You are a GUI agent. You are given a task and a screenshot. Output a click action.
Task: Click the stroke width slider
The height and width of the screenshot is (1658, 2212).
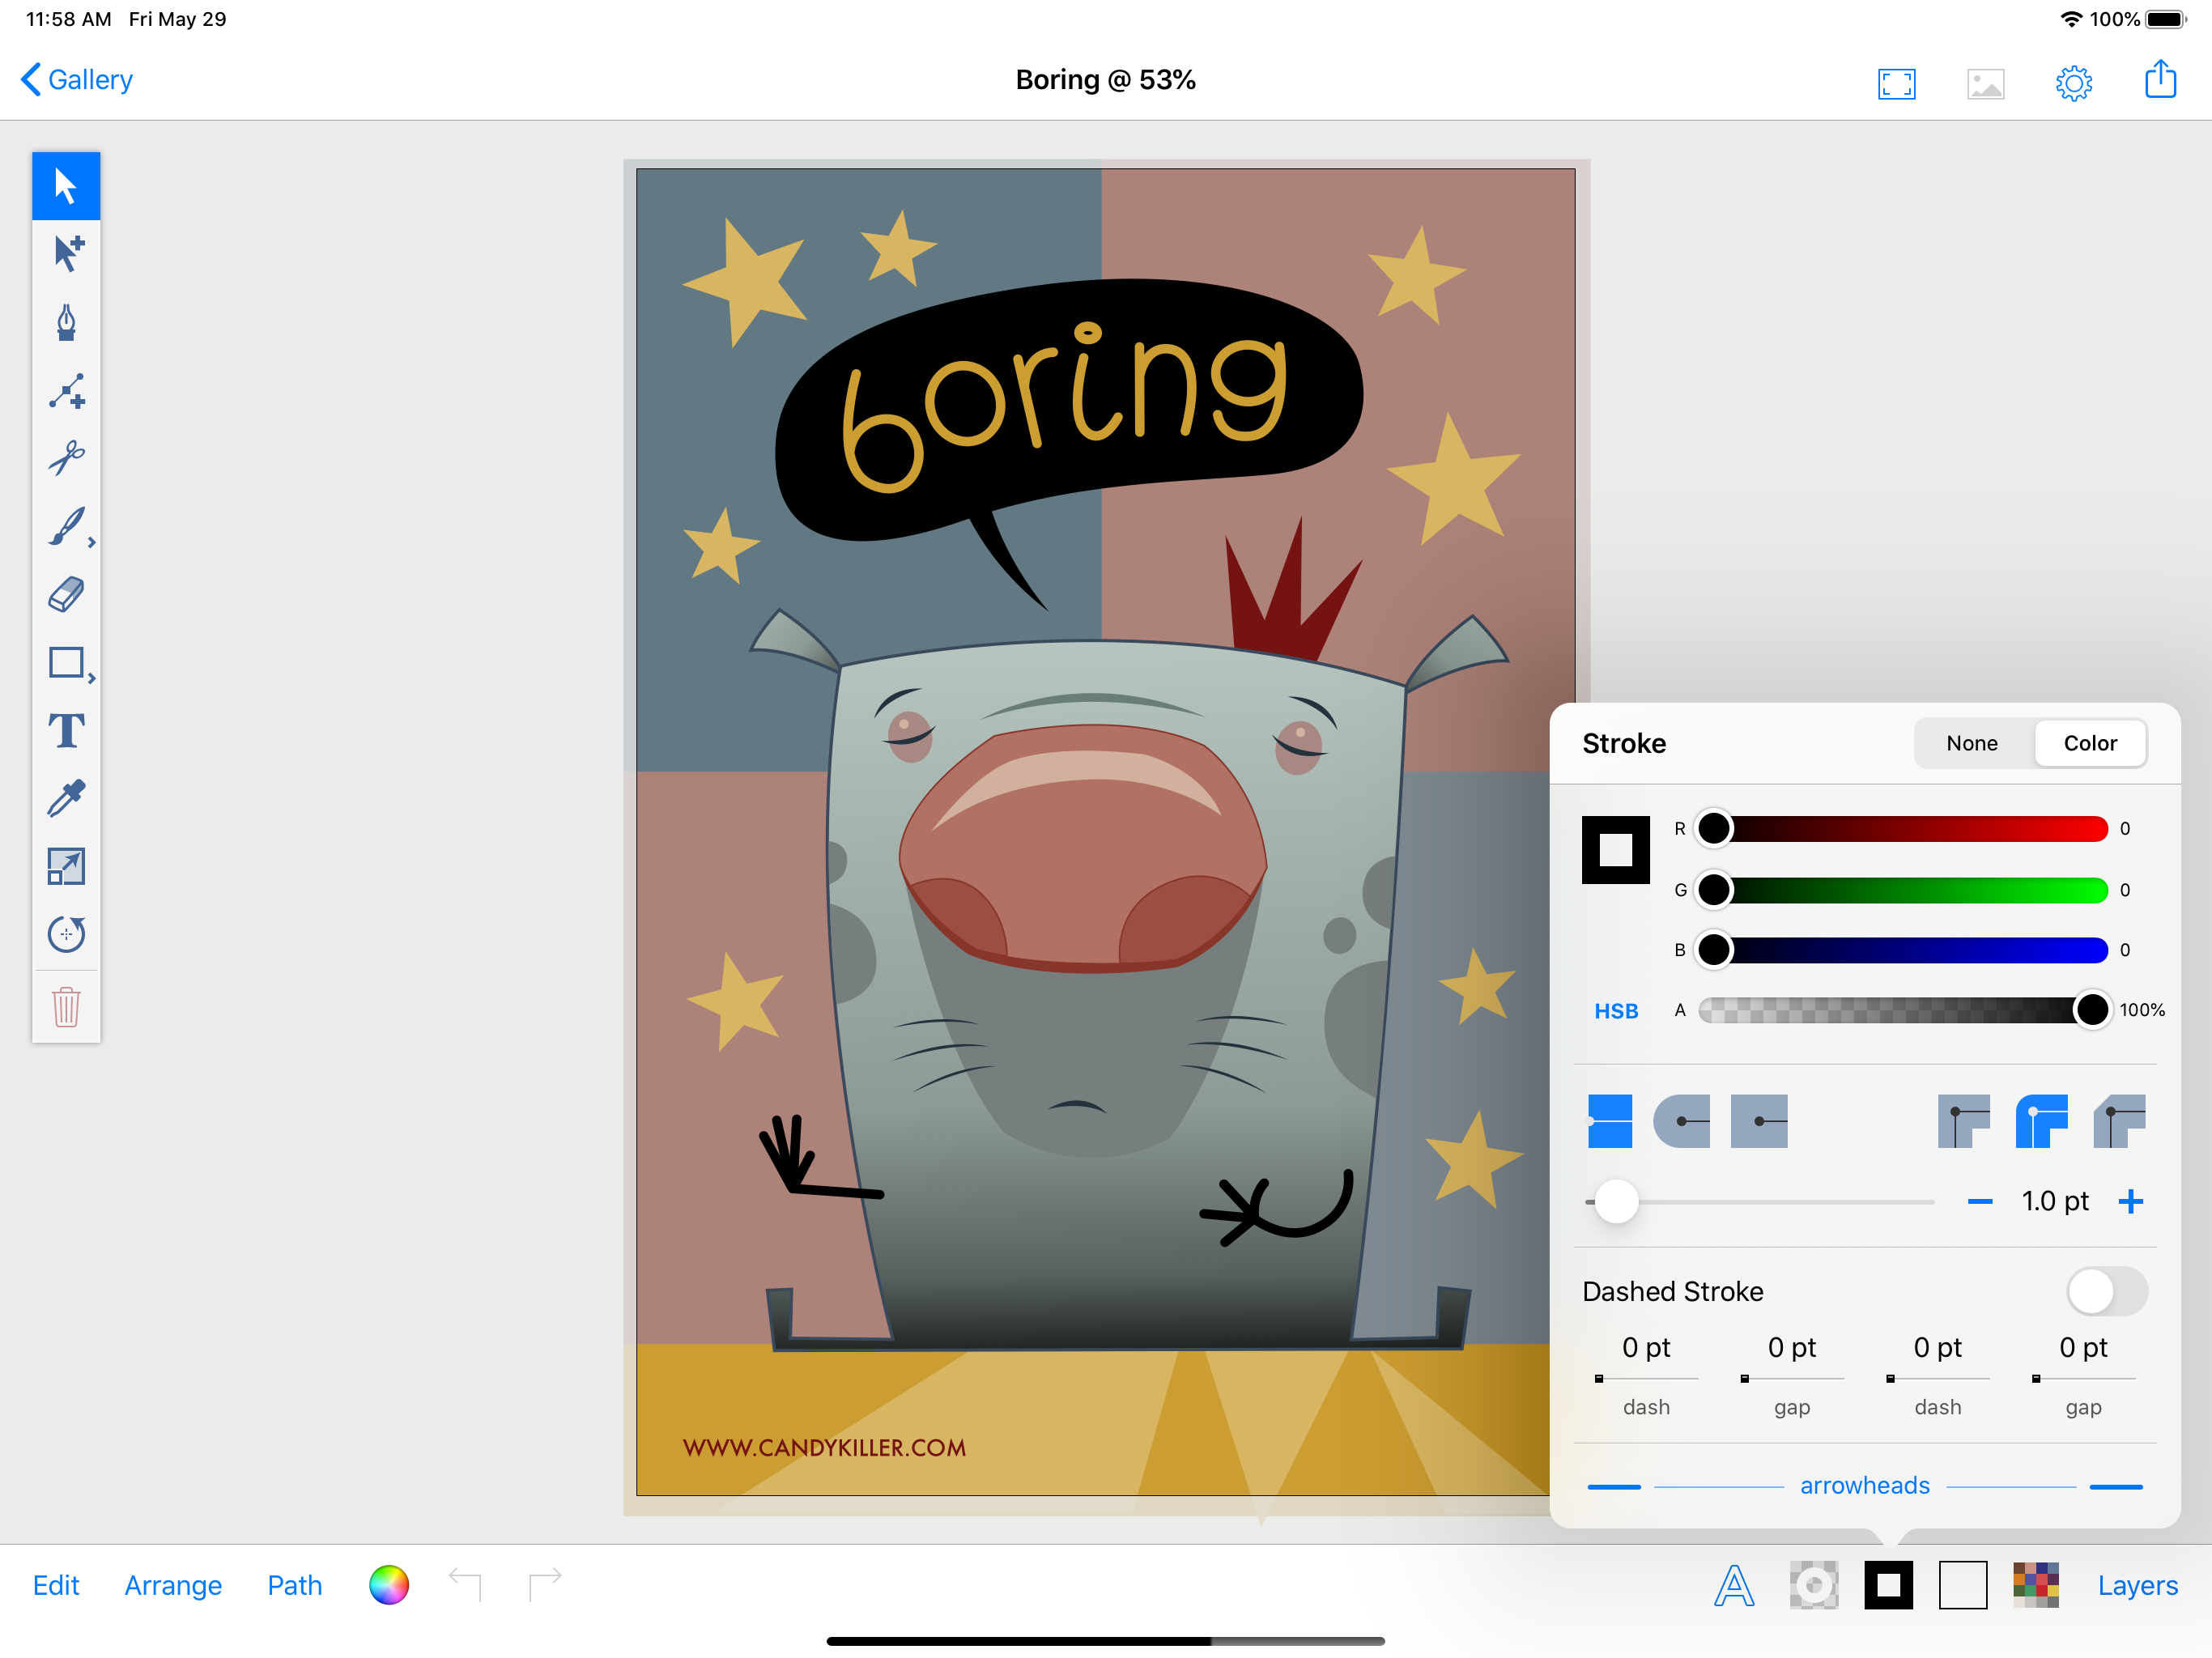coord(1760,1201)
